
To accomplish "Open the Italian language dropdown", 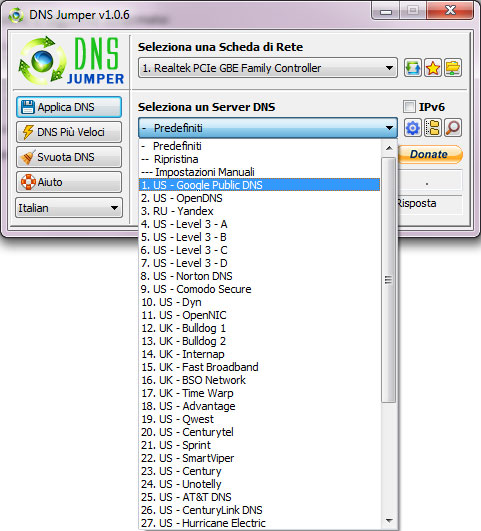I will pos(69,208).
